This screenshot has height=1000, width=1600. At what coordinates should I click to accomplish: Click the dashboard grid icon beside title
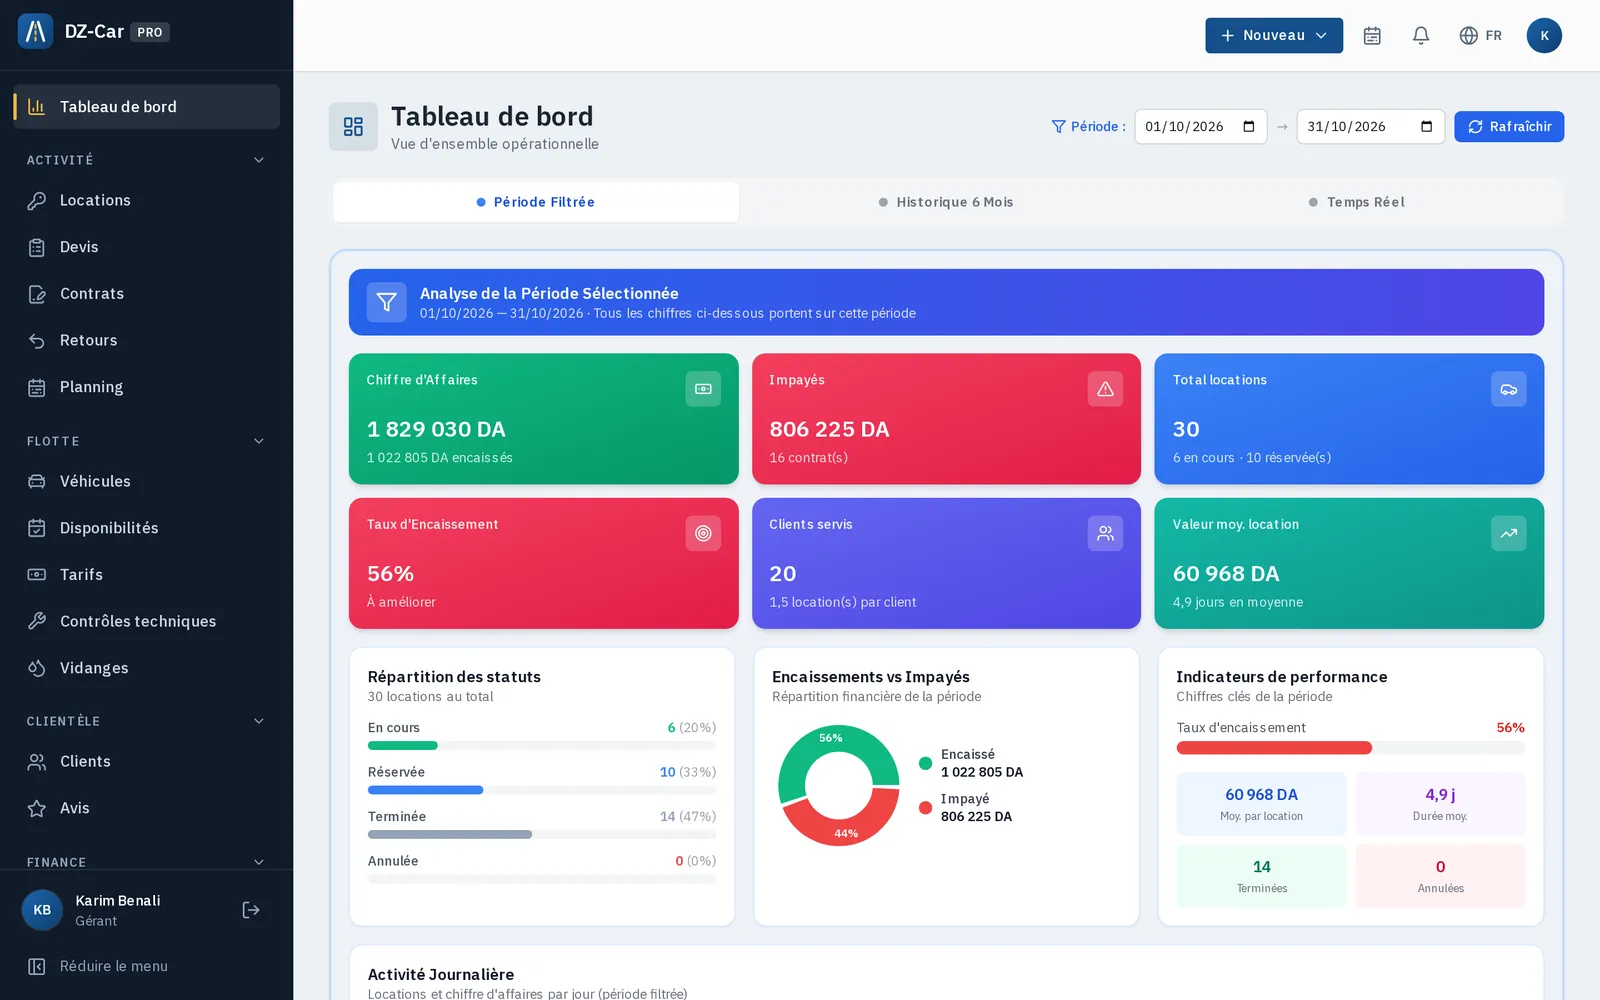353,127
